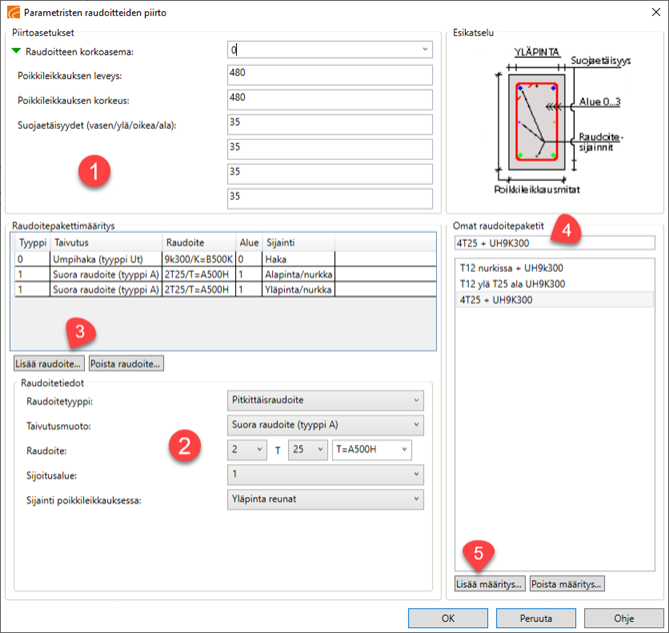Open the Raudoitteen korkoasema dropdown

click(424, 49)
